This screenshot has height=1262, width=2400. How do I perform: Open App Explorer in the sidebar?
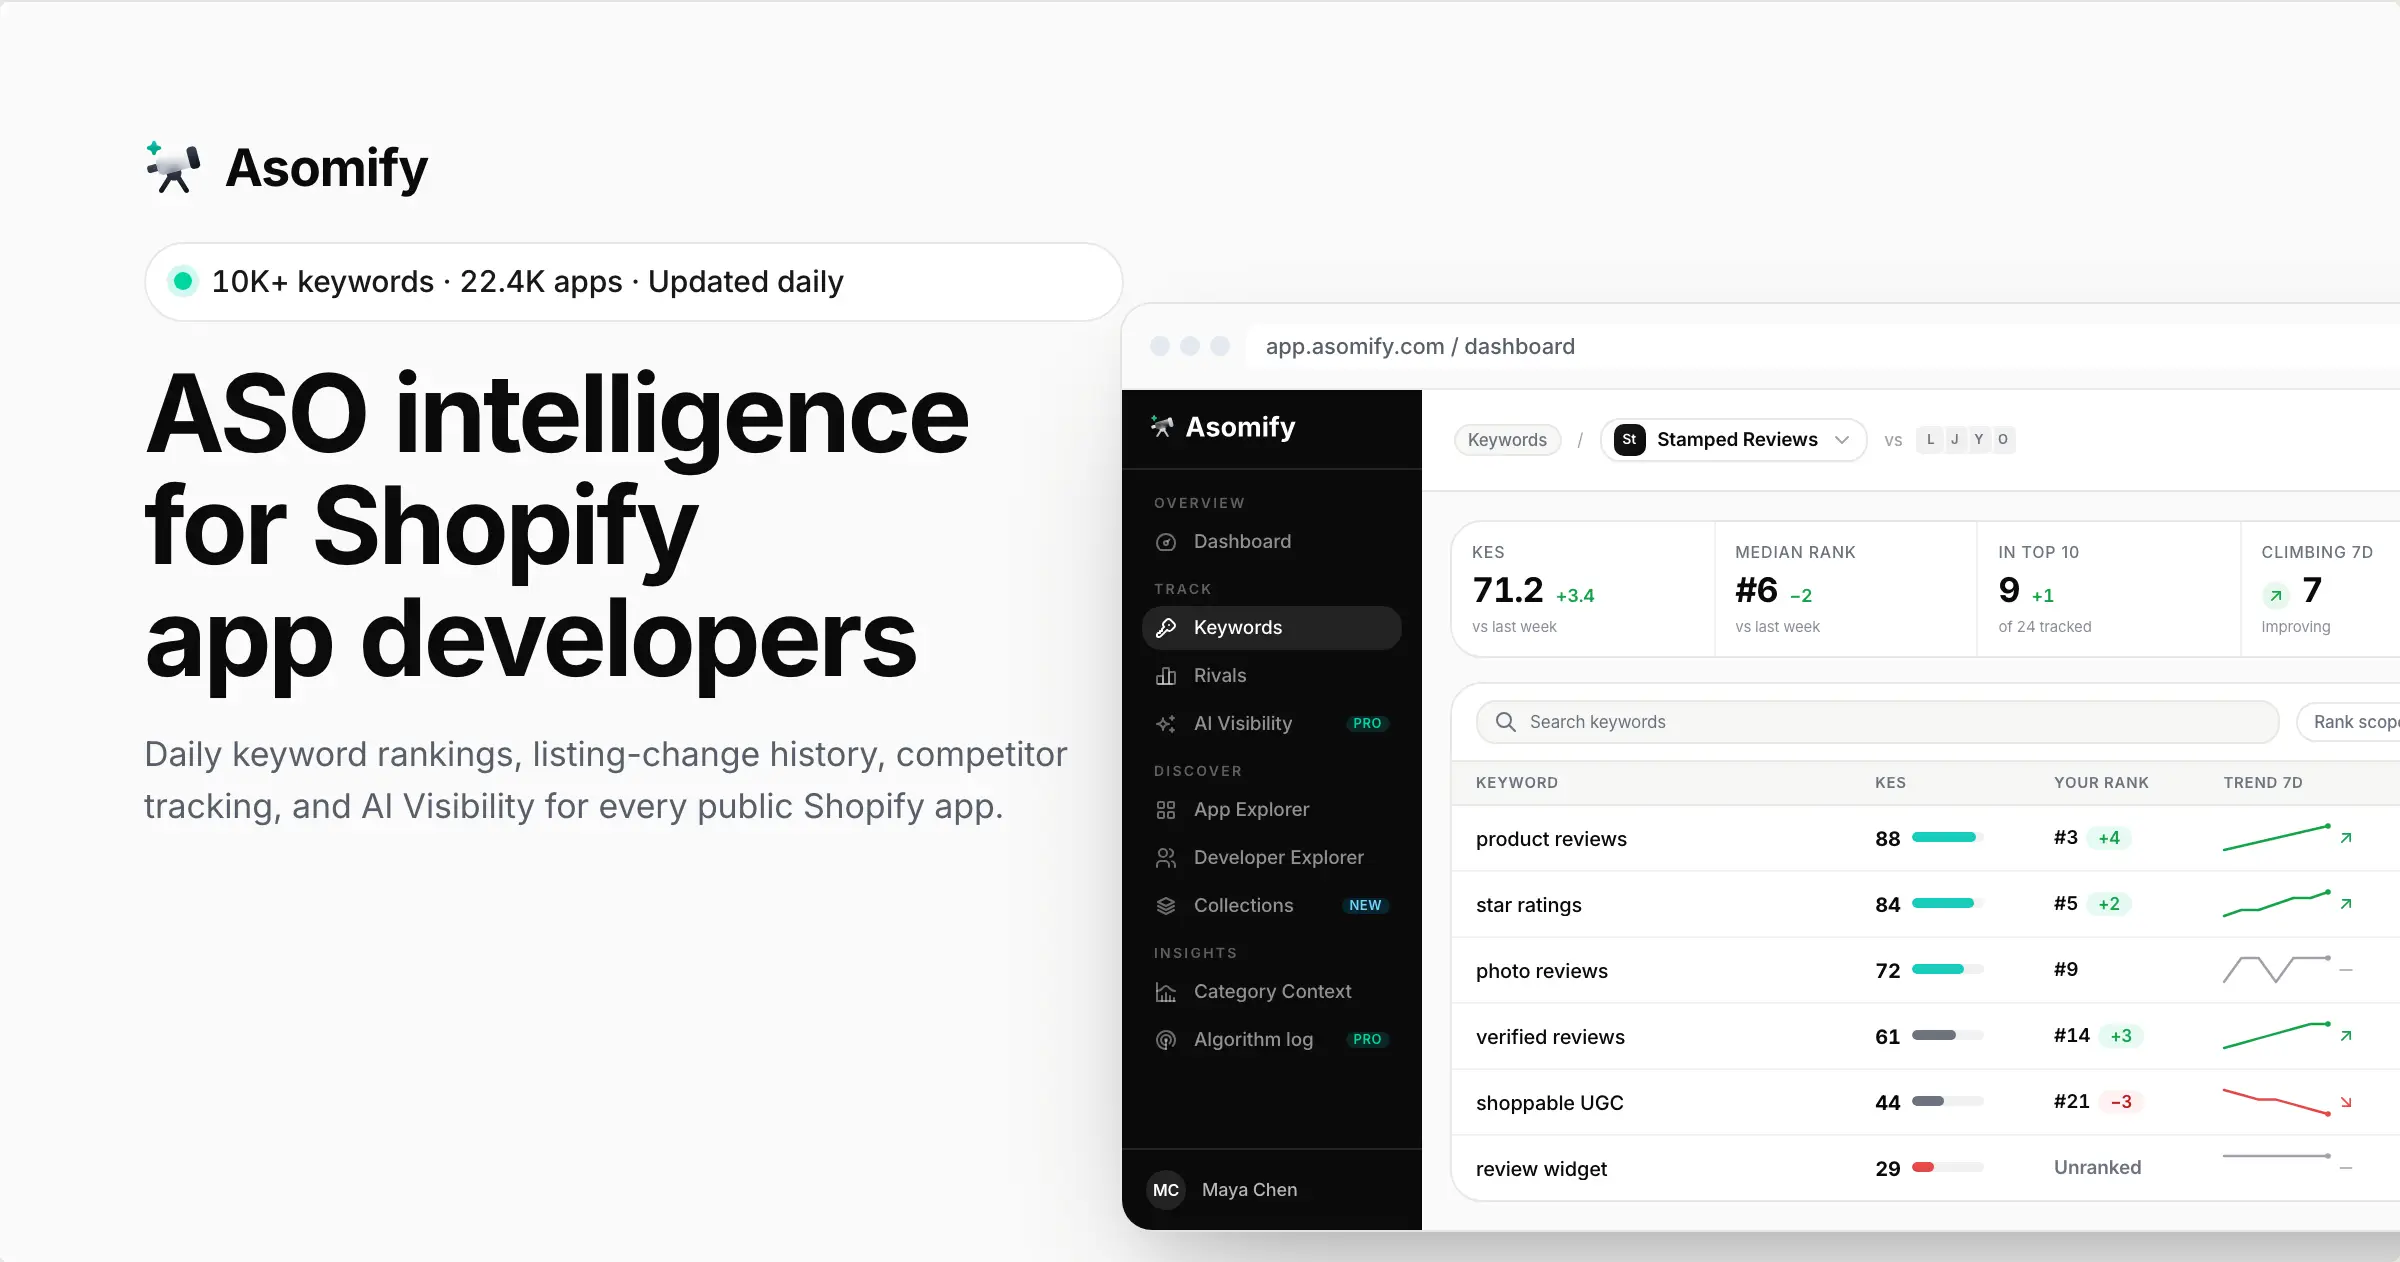pyautogui.click(x=1272, y=810)
